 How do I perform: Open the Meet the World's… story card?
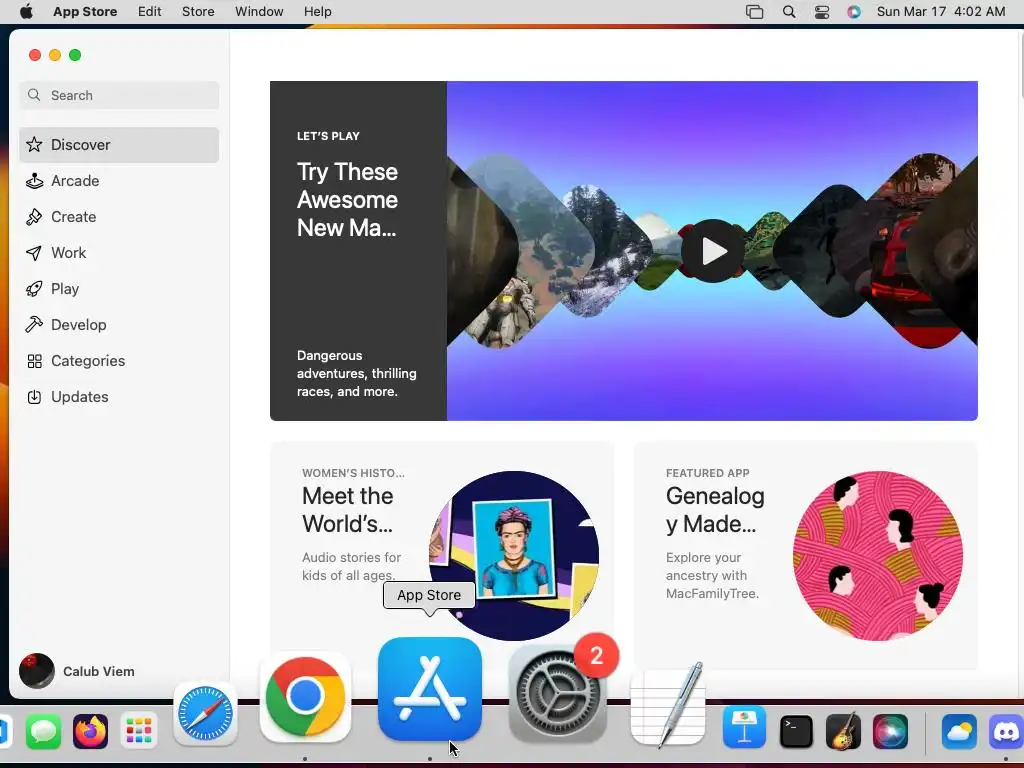pos(441,555)
